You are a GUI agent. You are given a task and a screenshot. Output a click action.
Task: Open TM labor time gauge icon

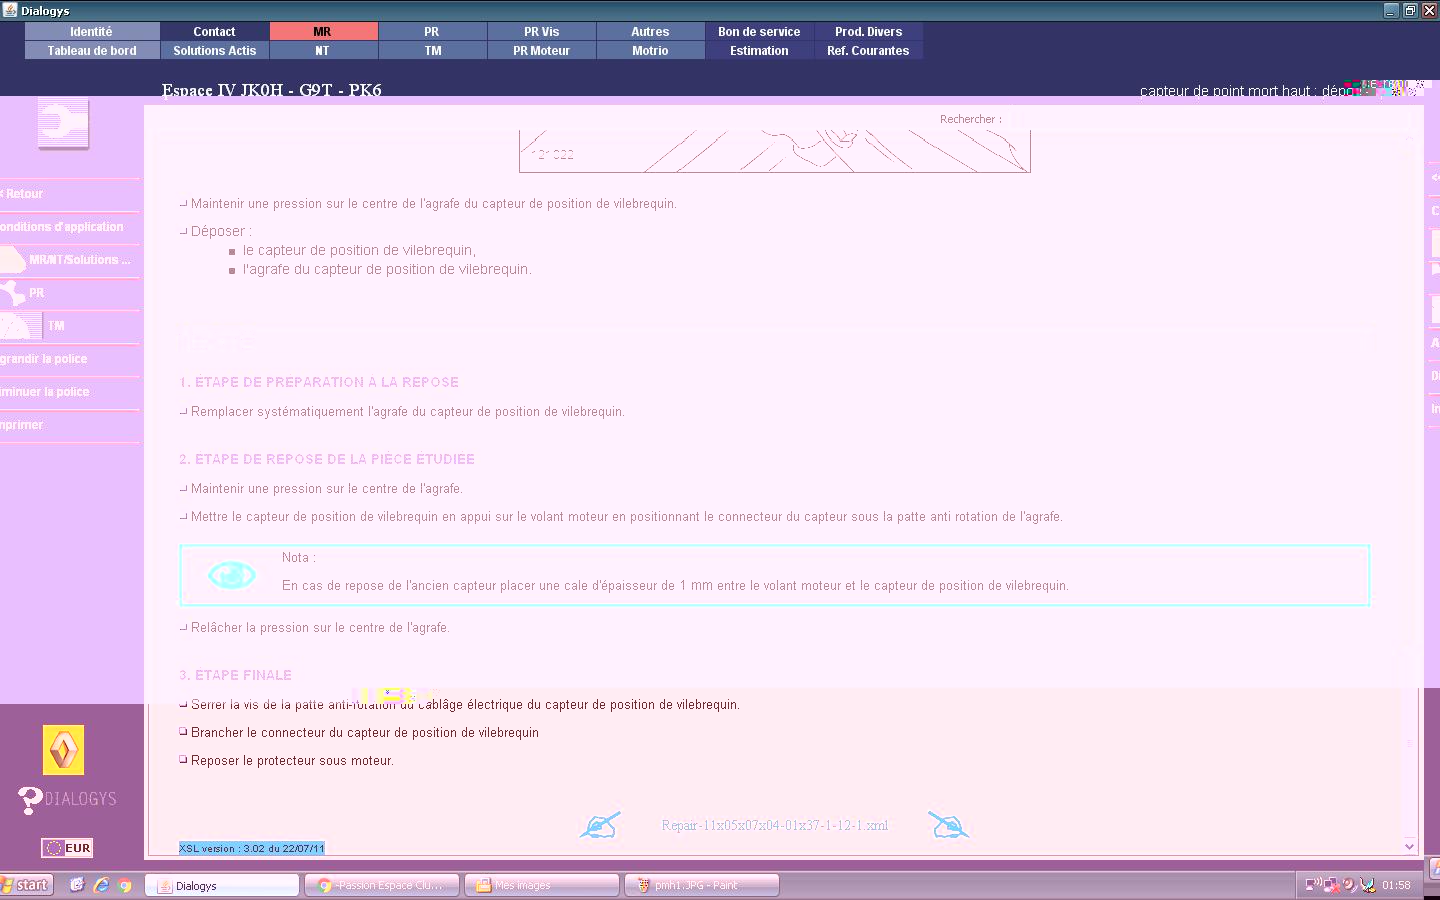coord(20,326)
